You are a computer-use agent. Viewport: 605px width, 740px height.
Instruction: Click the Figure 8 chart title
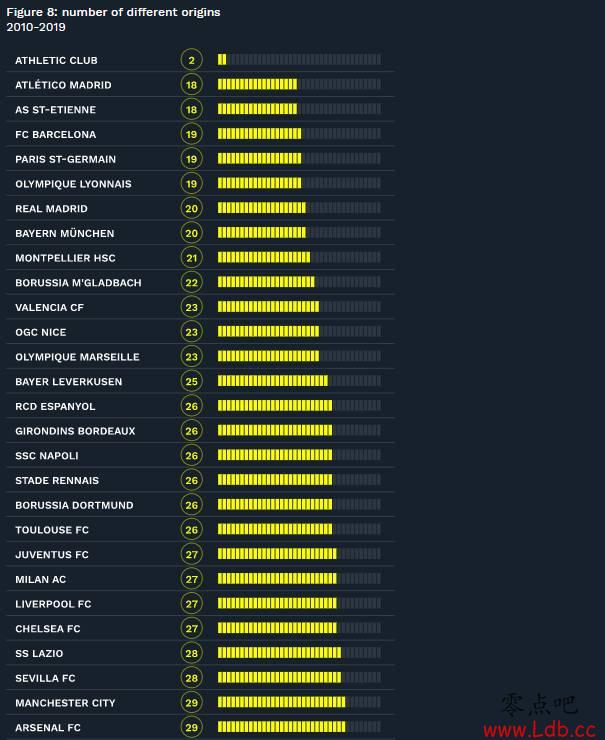pos(113,12)
